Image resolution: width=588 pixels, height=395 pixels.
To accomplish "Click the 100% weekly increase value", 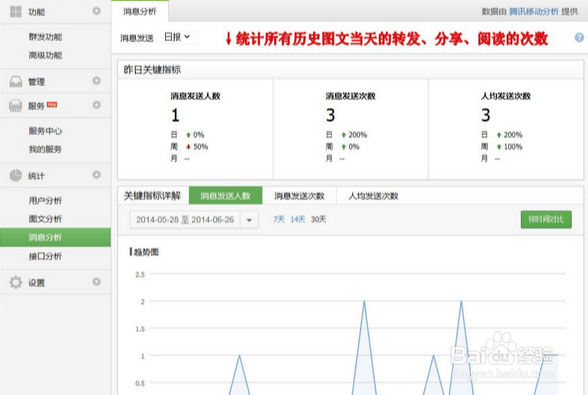I will click(513, 147).
